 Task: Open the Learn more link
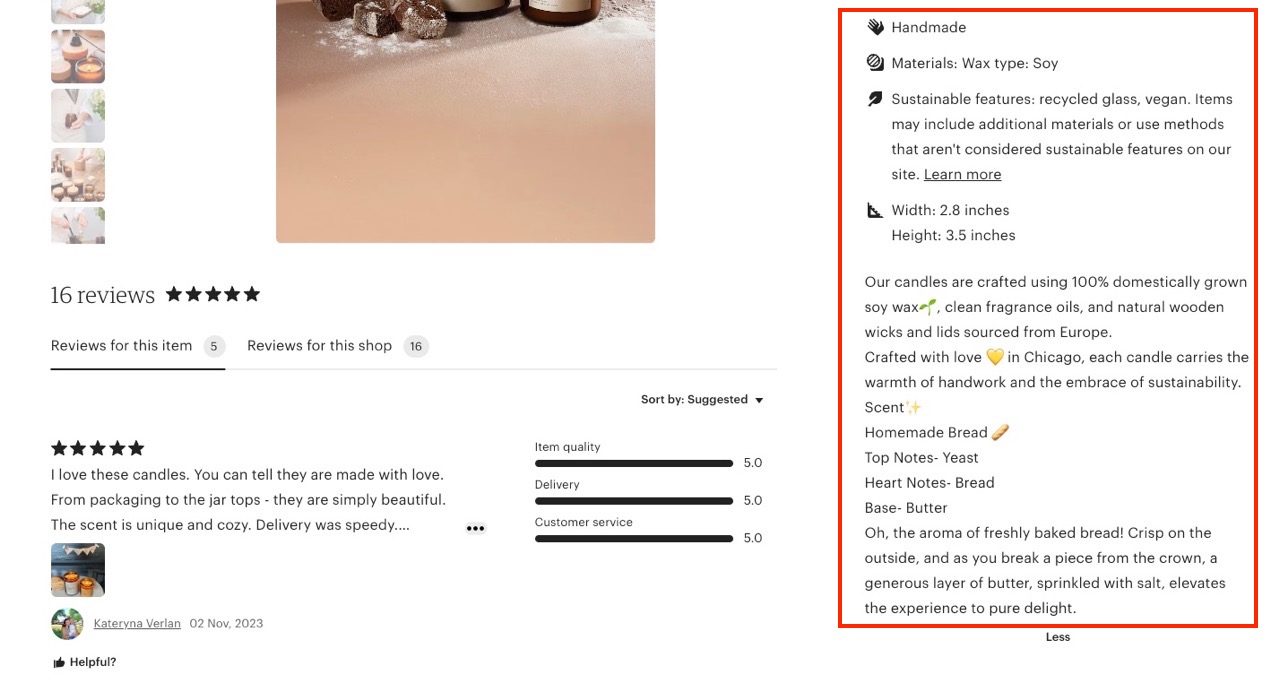point(962,174)
